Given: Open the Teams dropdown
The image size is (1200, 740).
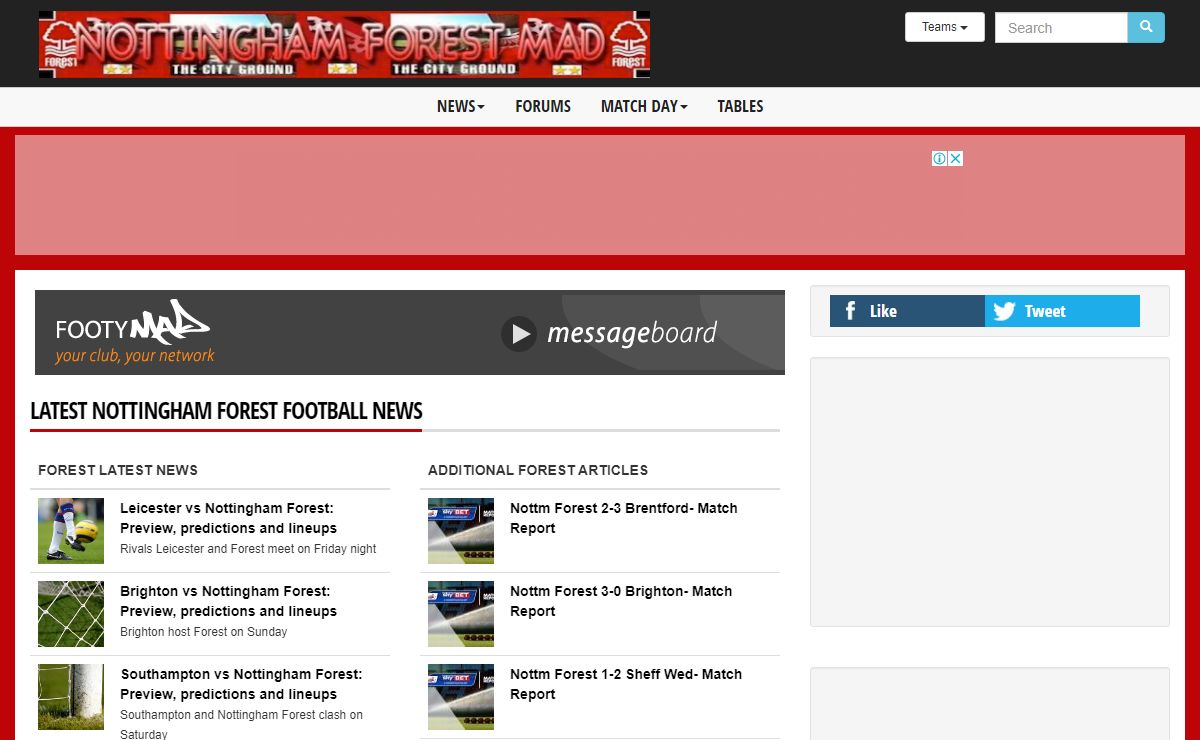Looking at the screenshot, I should coord(945,27).
